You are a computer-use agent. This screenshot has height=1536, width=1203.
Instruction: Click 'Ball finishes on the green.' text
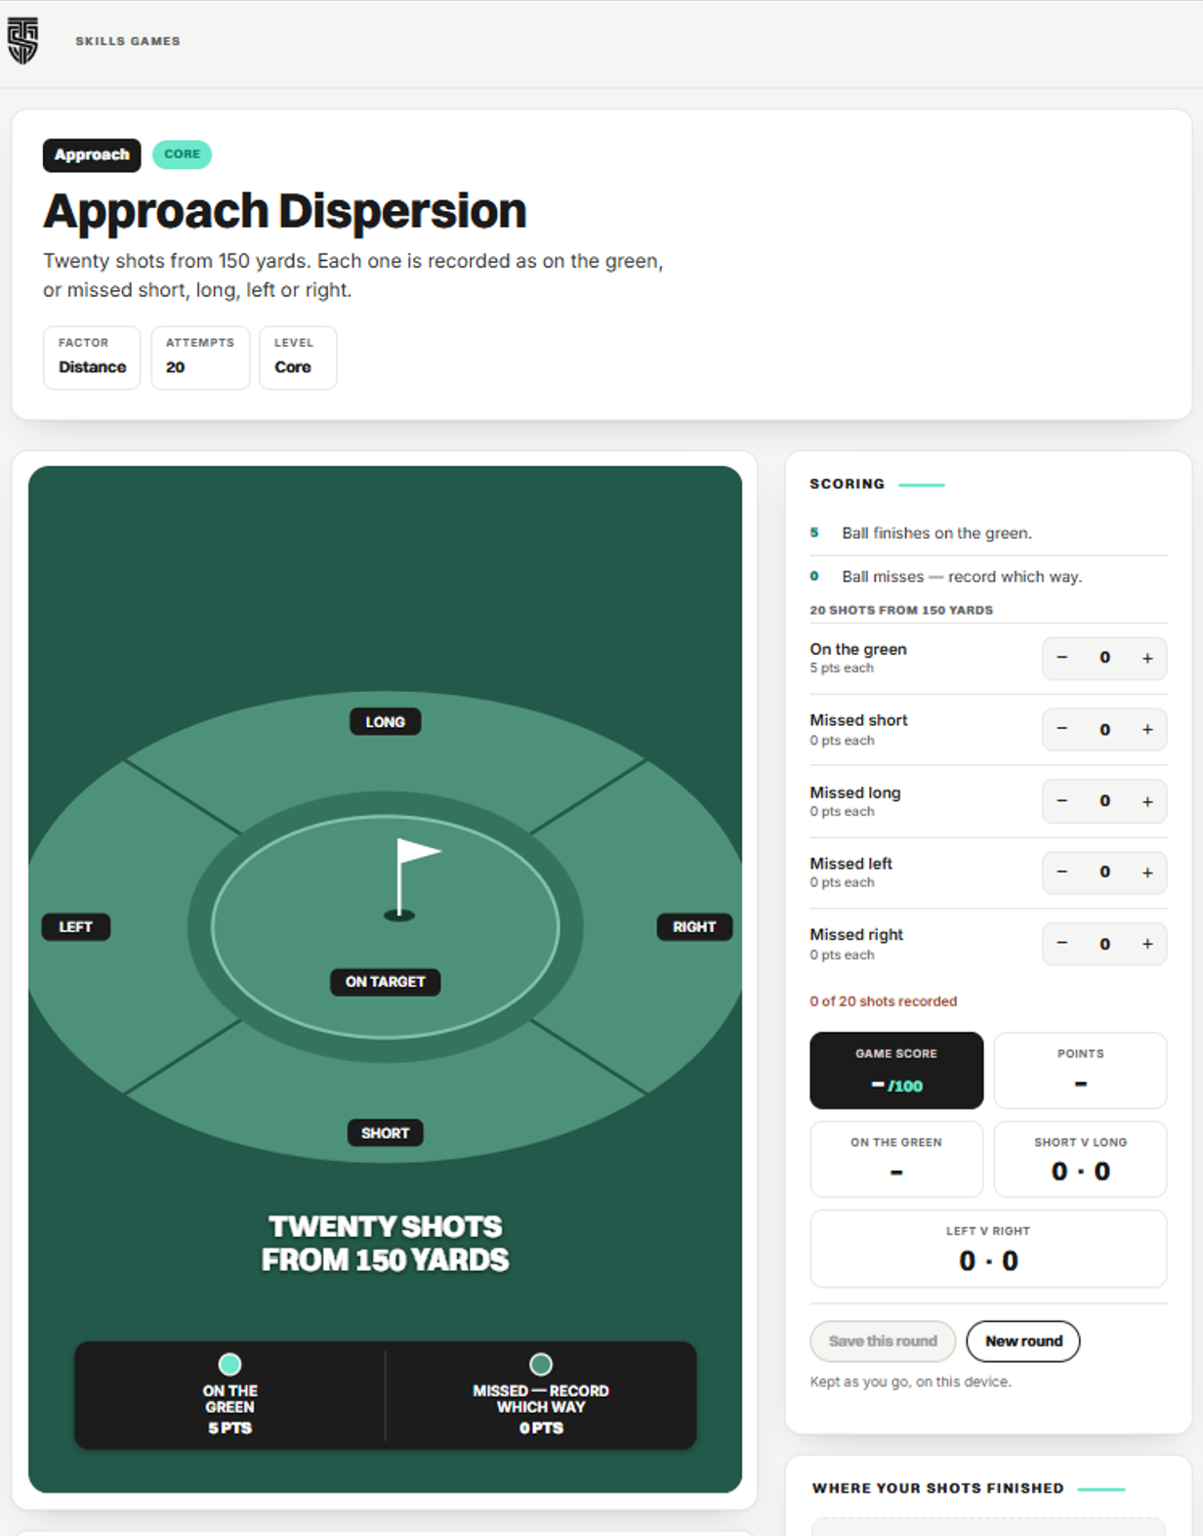(x=936, y=533)
